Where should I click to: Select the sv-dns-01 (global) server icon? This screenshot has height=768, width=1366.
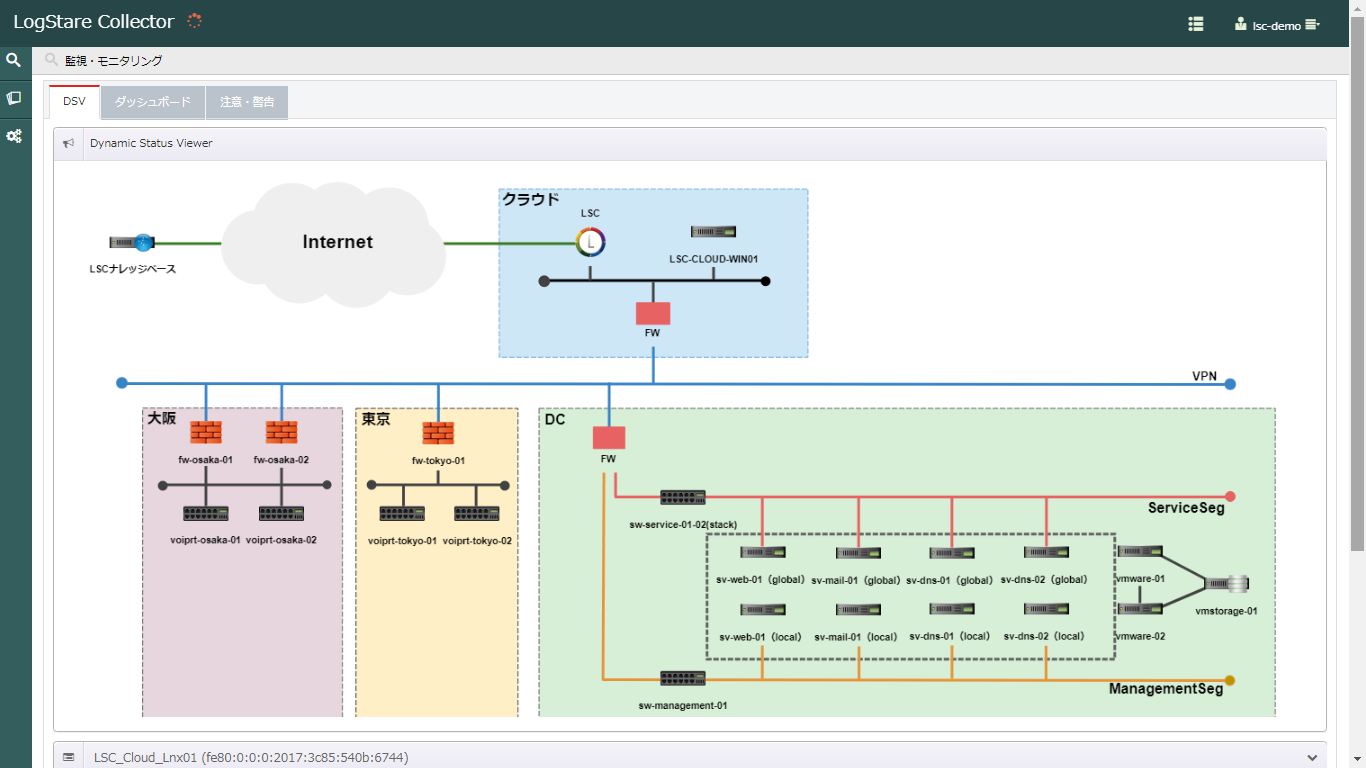coord(951,552)
